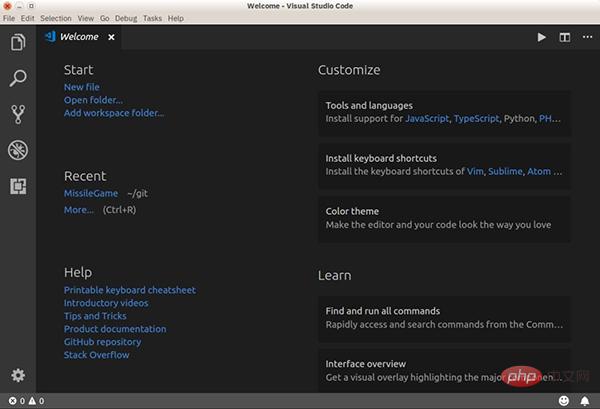The image size is (600, 409).
Task: Open the Search view icon
Action: coord(18,78)
